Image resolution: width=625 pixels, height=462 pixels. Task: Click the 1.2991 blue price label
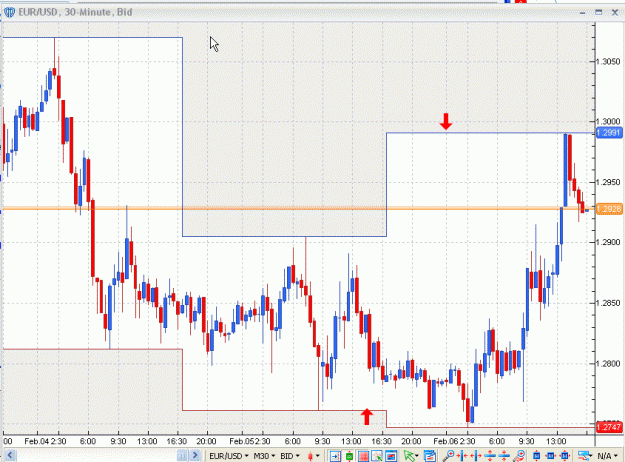[x=609, y=133]
